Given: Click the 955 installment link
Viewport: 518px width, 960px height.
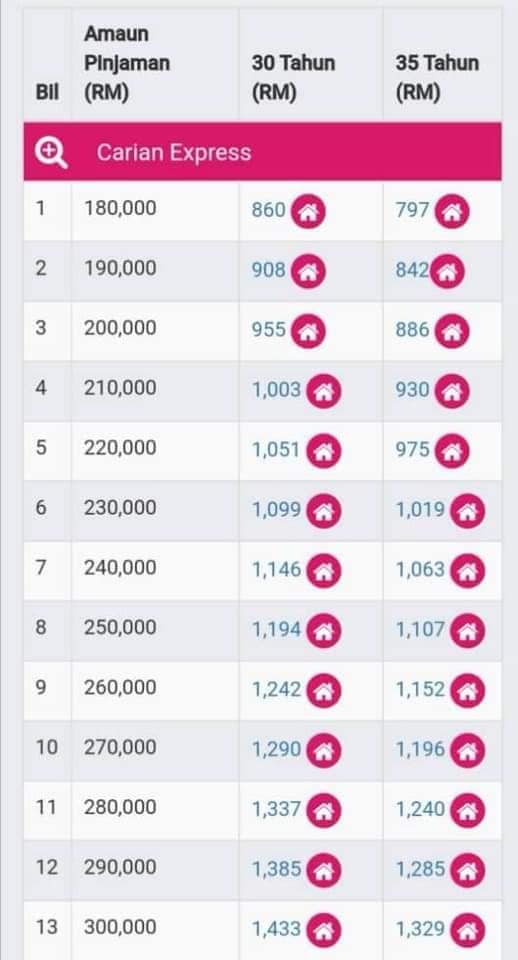Looking at the screenshot, I should coord(269,329).
